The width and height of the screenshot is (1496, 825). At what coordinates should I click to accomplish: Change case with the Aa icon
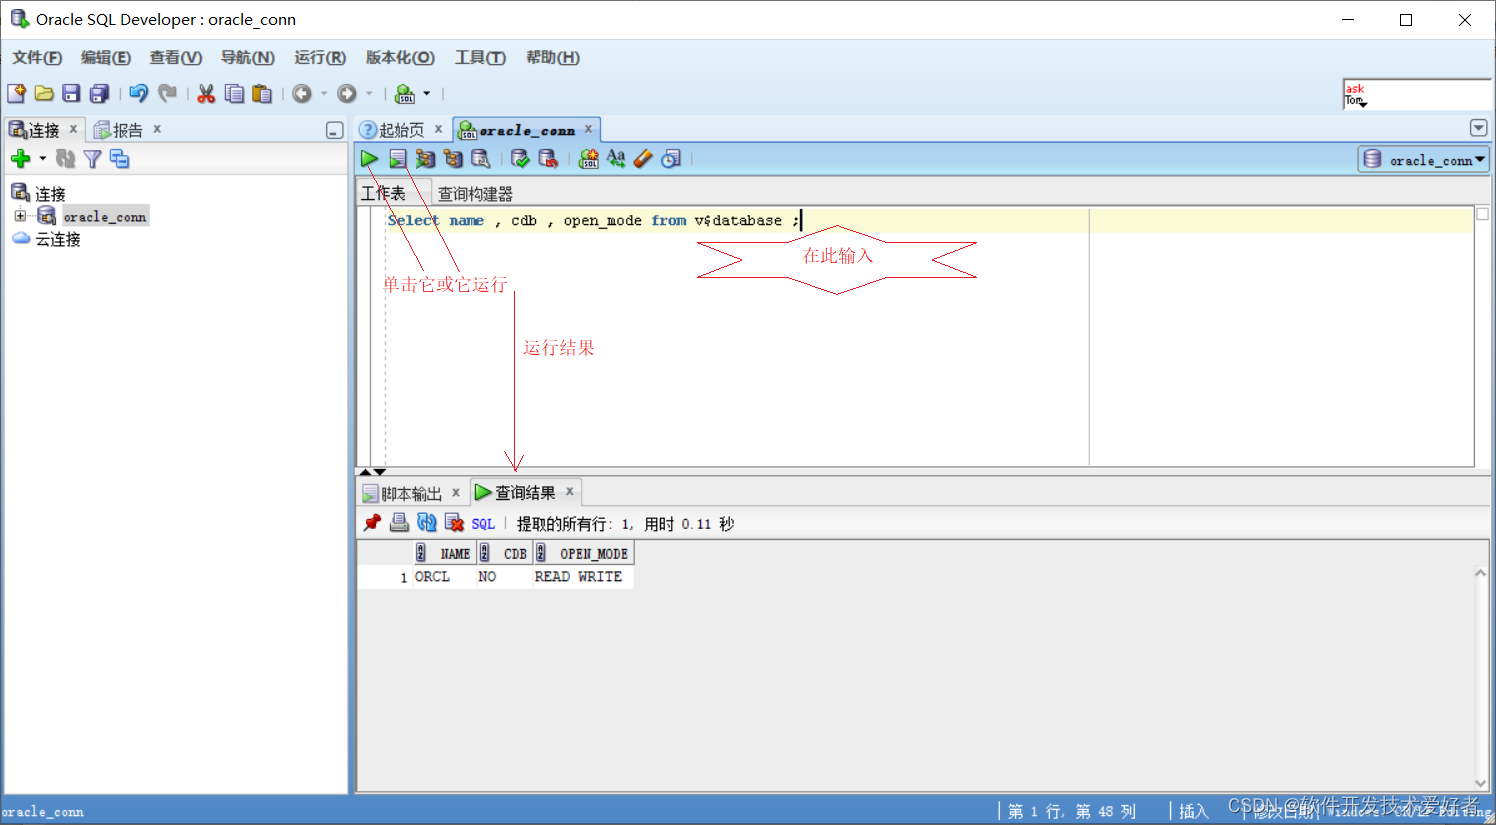tap(616, 158)
